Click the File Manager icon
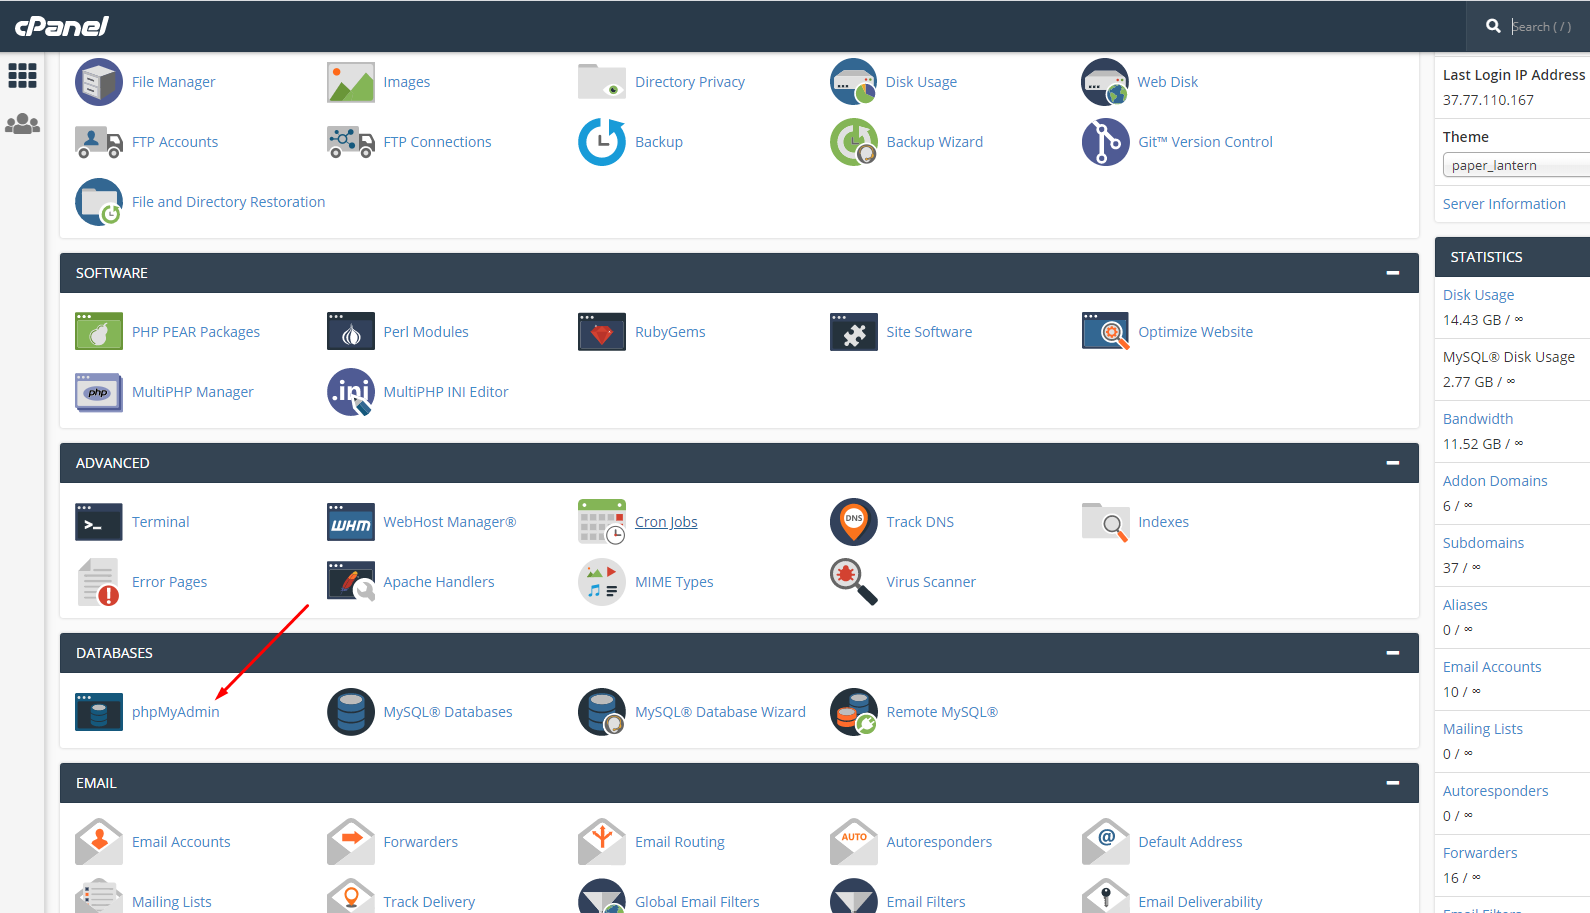The height and width of the screenshot is (913, 1590). click(99, 82)
